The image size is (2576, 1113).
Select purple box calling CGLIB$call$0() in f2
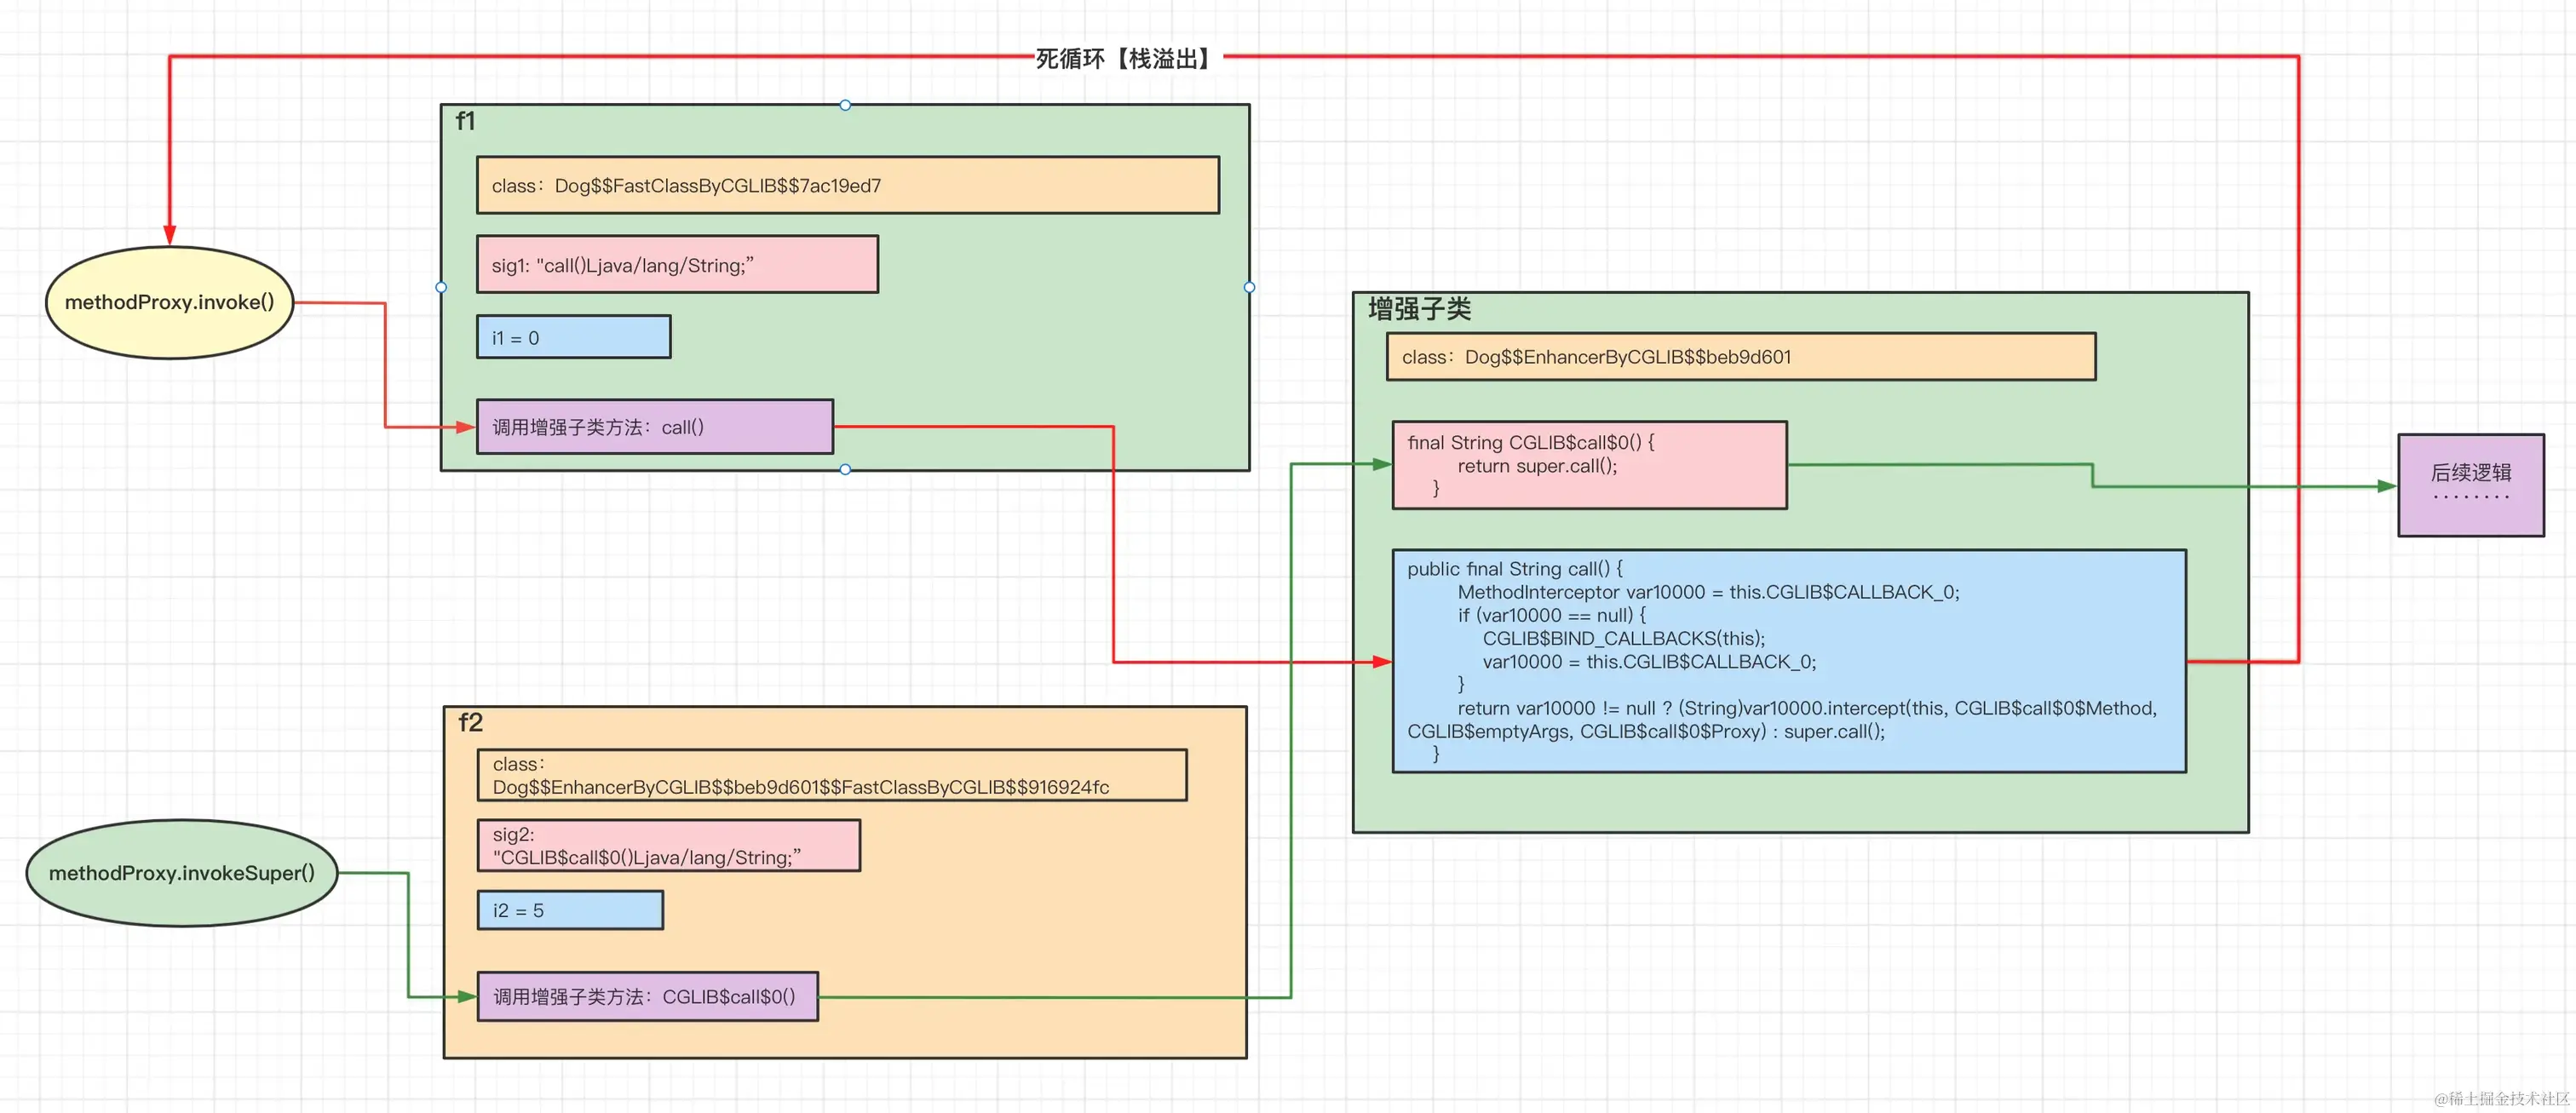tap(647, 997)
